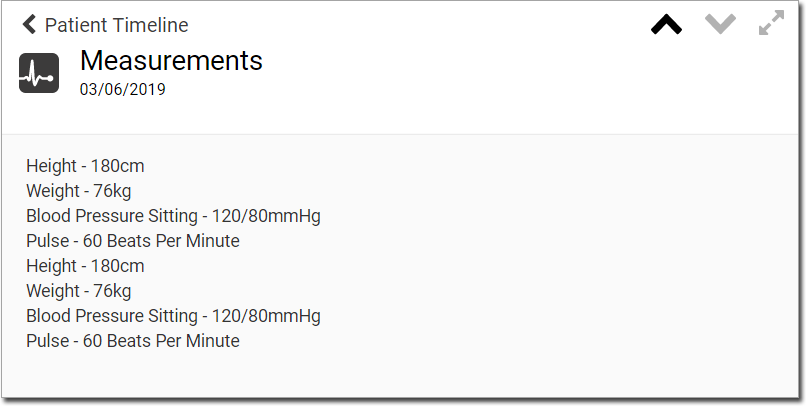Select second Weight - 76kg entry
This screenshot has height=406, width=806.
[x=79, y=291]
